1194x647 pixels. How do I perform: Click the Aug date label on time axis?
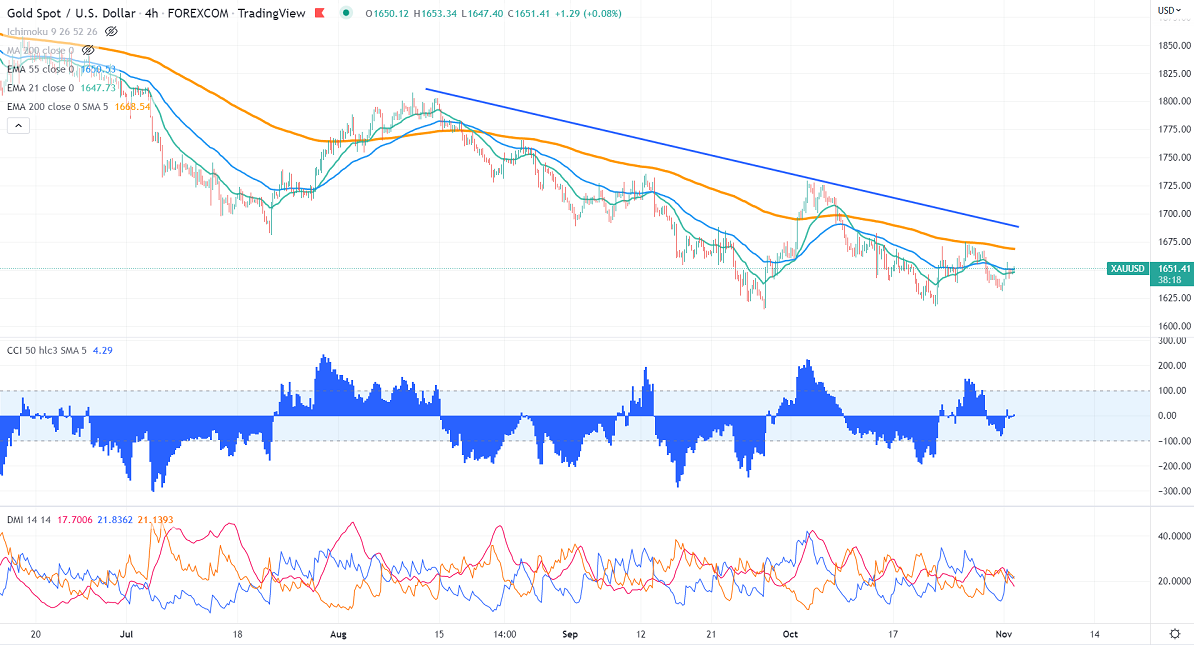[339, 634]
